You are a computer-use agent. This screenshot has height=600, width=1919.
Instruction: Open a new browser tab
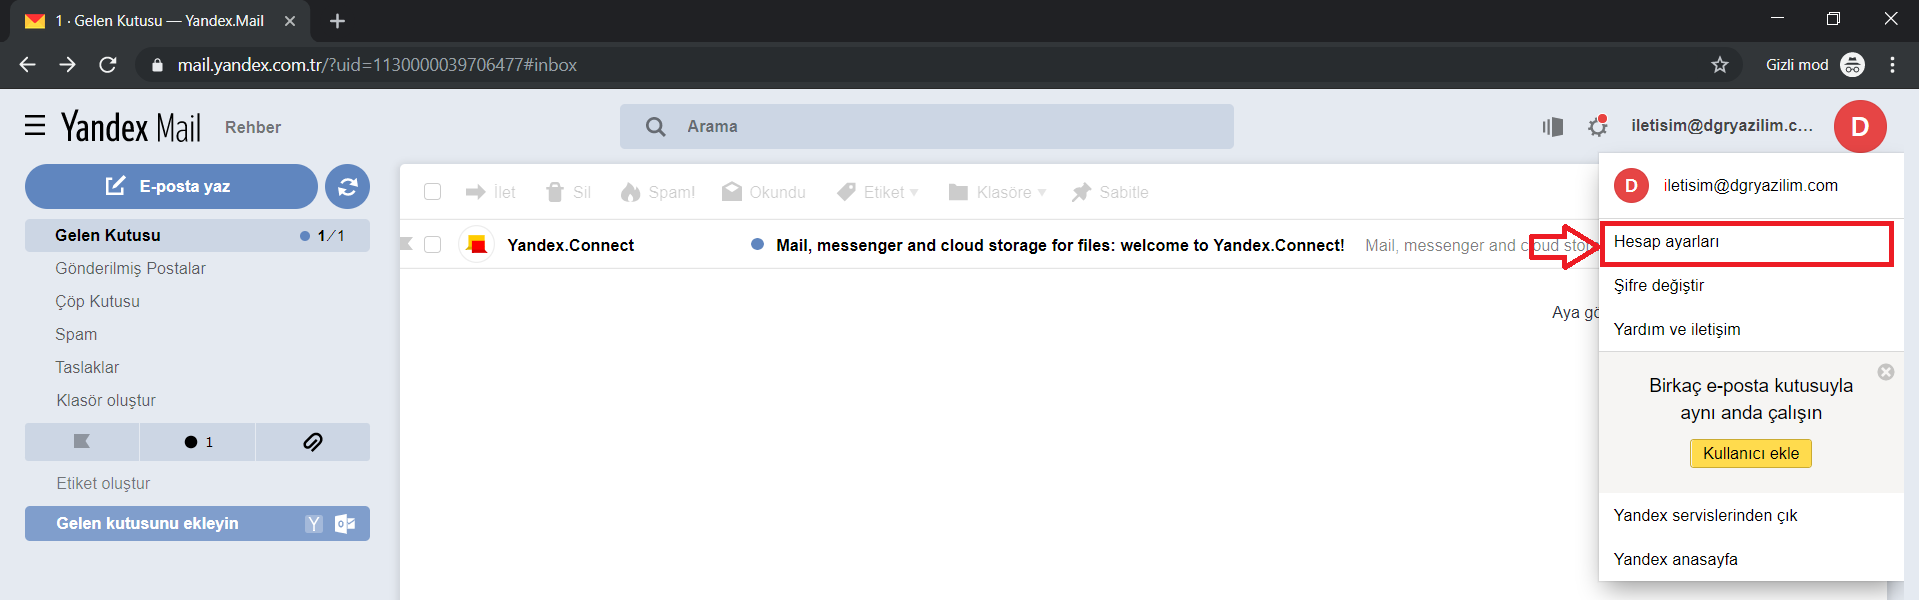click(x=337, y=21)
